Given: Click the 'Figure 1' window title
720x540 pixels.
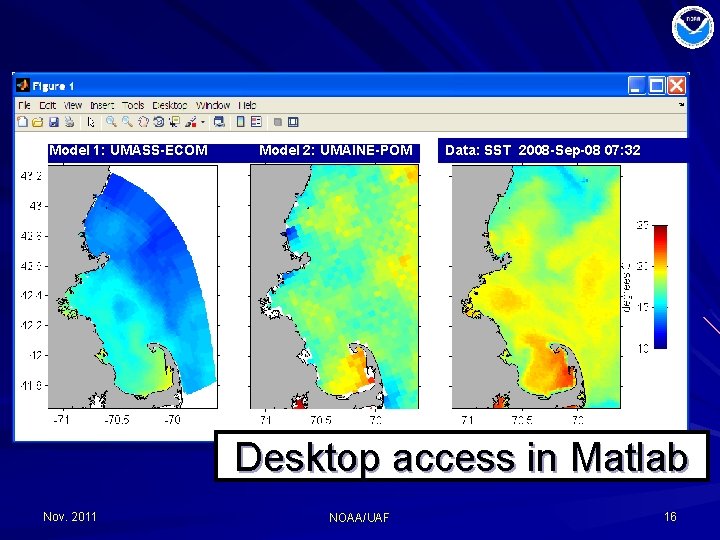Looking at the screenshot, I should (53, 86).
